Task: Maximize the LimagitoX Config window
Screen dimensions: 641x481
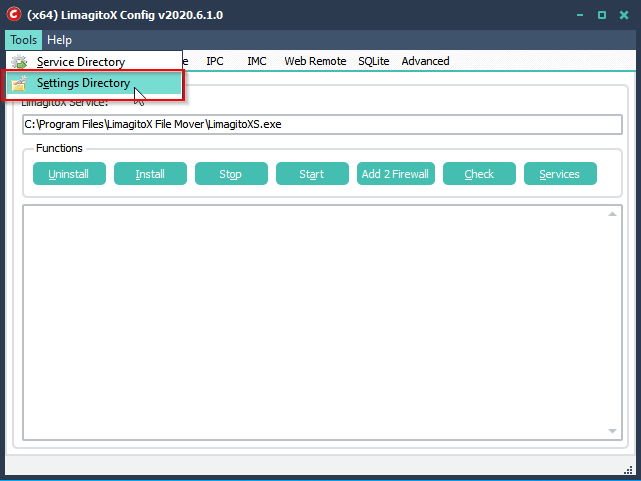Action: (x=602, y=15)
